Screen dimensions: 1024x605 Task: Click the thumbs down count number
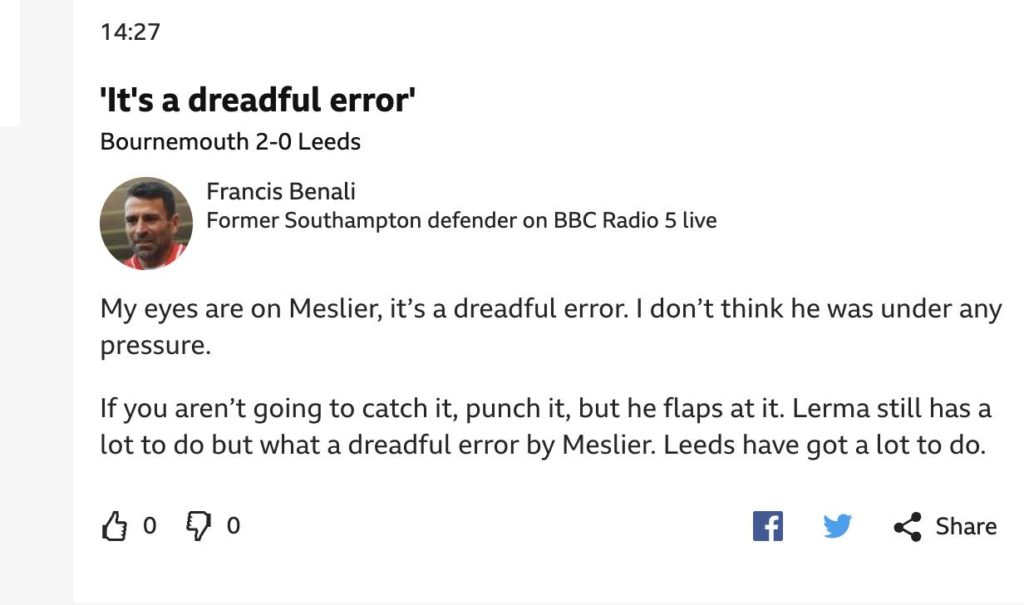(x=233, y=526)
